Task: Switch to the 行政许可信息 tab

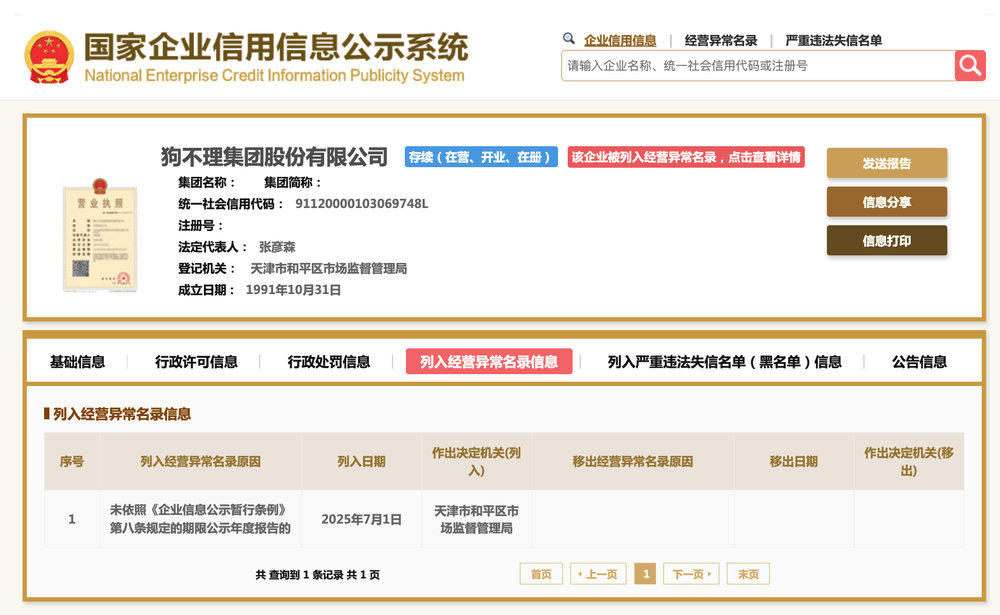Action: pyautogui.click(x=198, y=361)
